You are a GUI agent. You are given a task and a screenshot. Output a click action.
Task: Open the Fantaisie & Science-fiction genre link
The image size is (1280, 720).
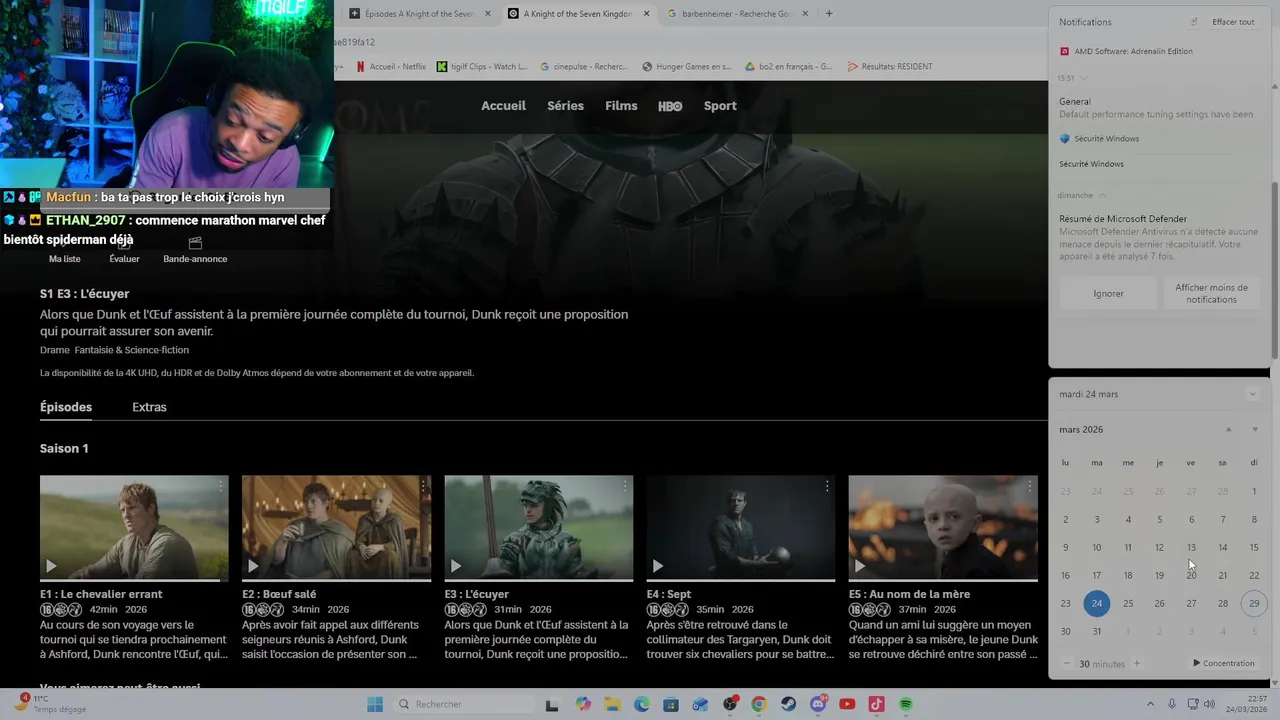[131, 350]
